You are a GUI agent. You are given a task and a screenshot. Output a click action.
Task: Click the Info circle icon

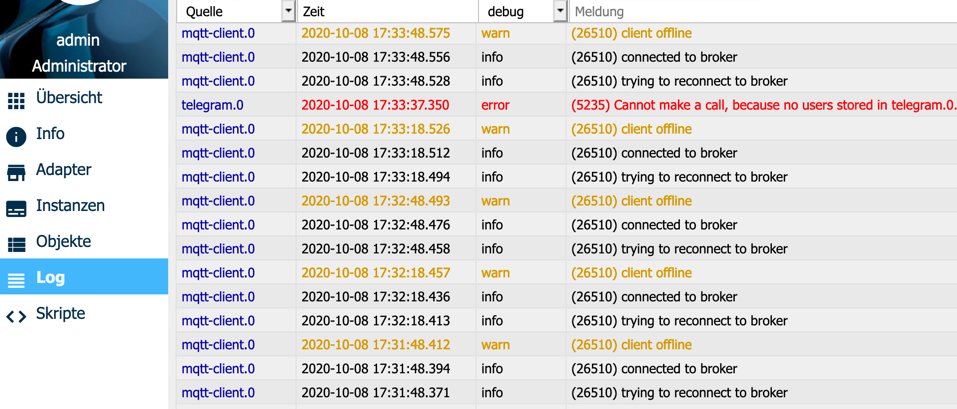[16, 135]
